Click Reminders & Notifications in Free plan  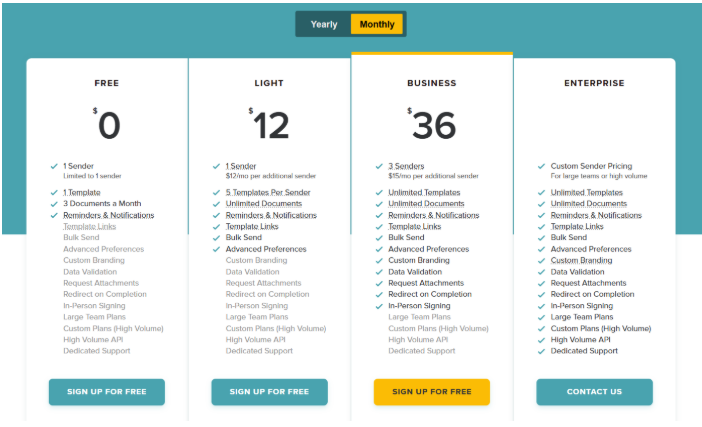[108, 215]
